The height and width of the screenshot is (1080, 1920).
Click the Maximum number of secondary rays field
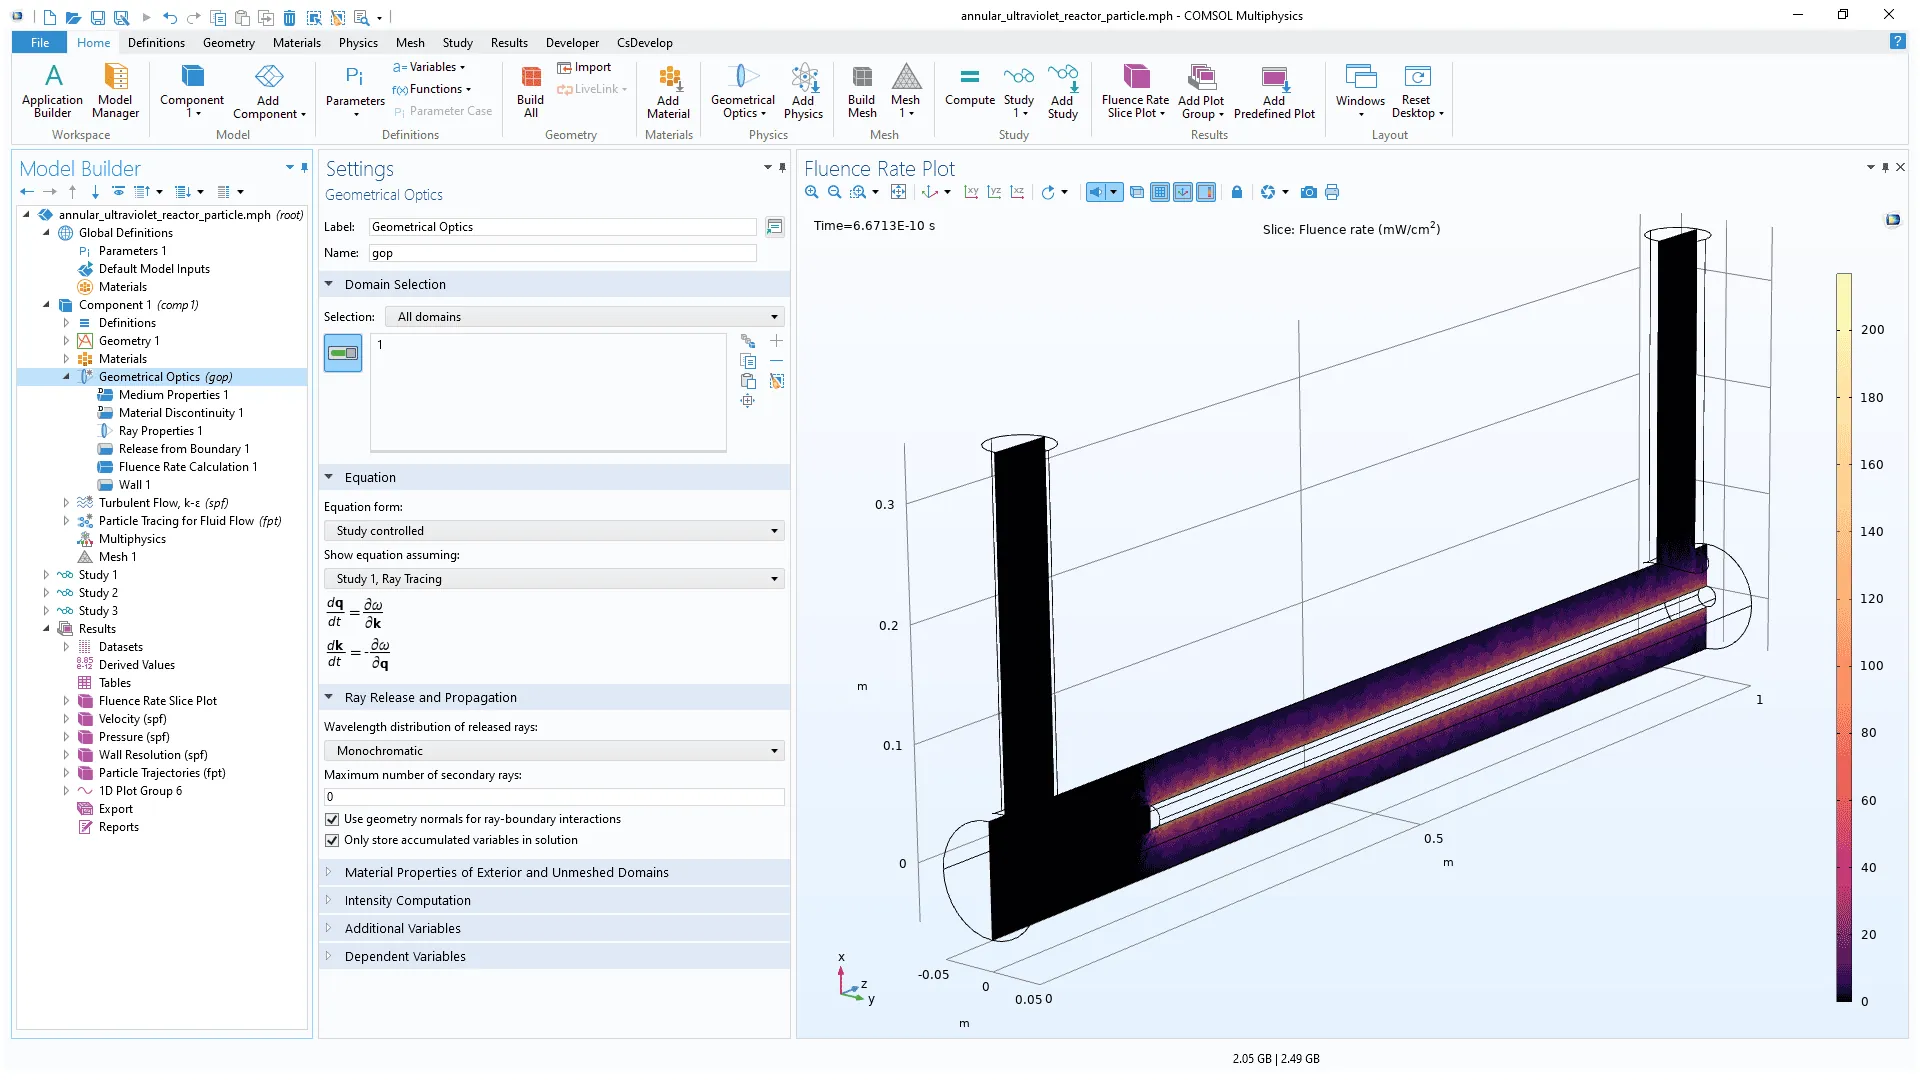pyautogui.click(x=554, y=797)
